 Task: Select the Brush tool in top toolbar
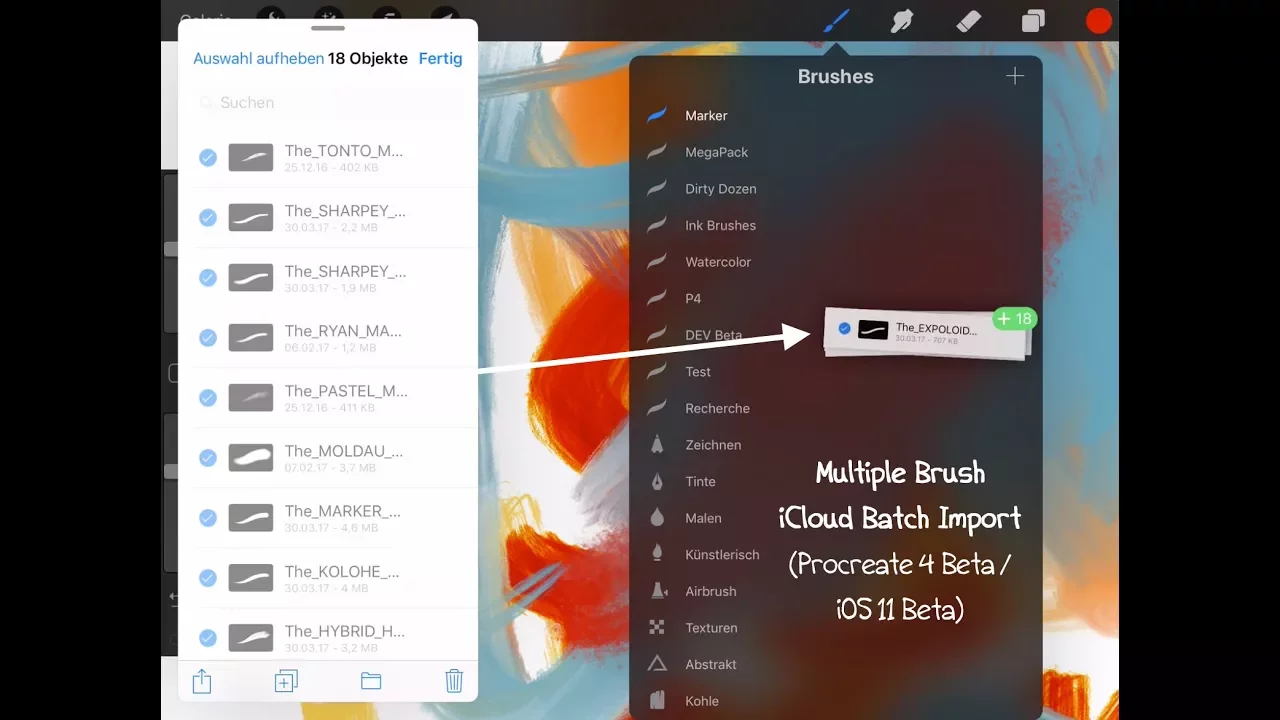[x=836, y=20]
